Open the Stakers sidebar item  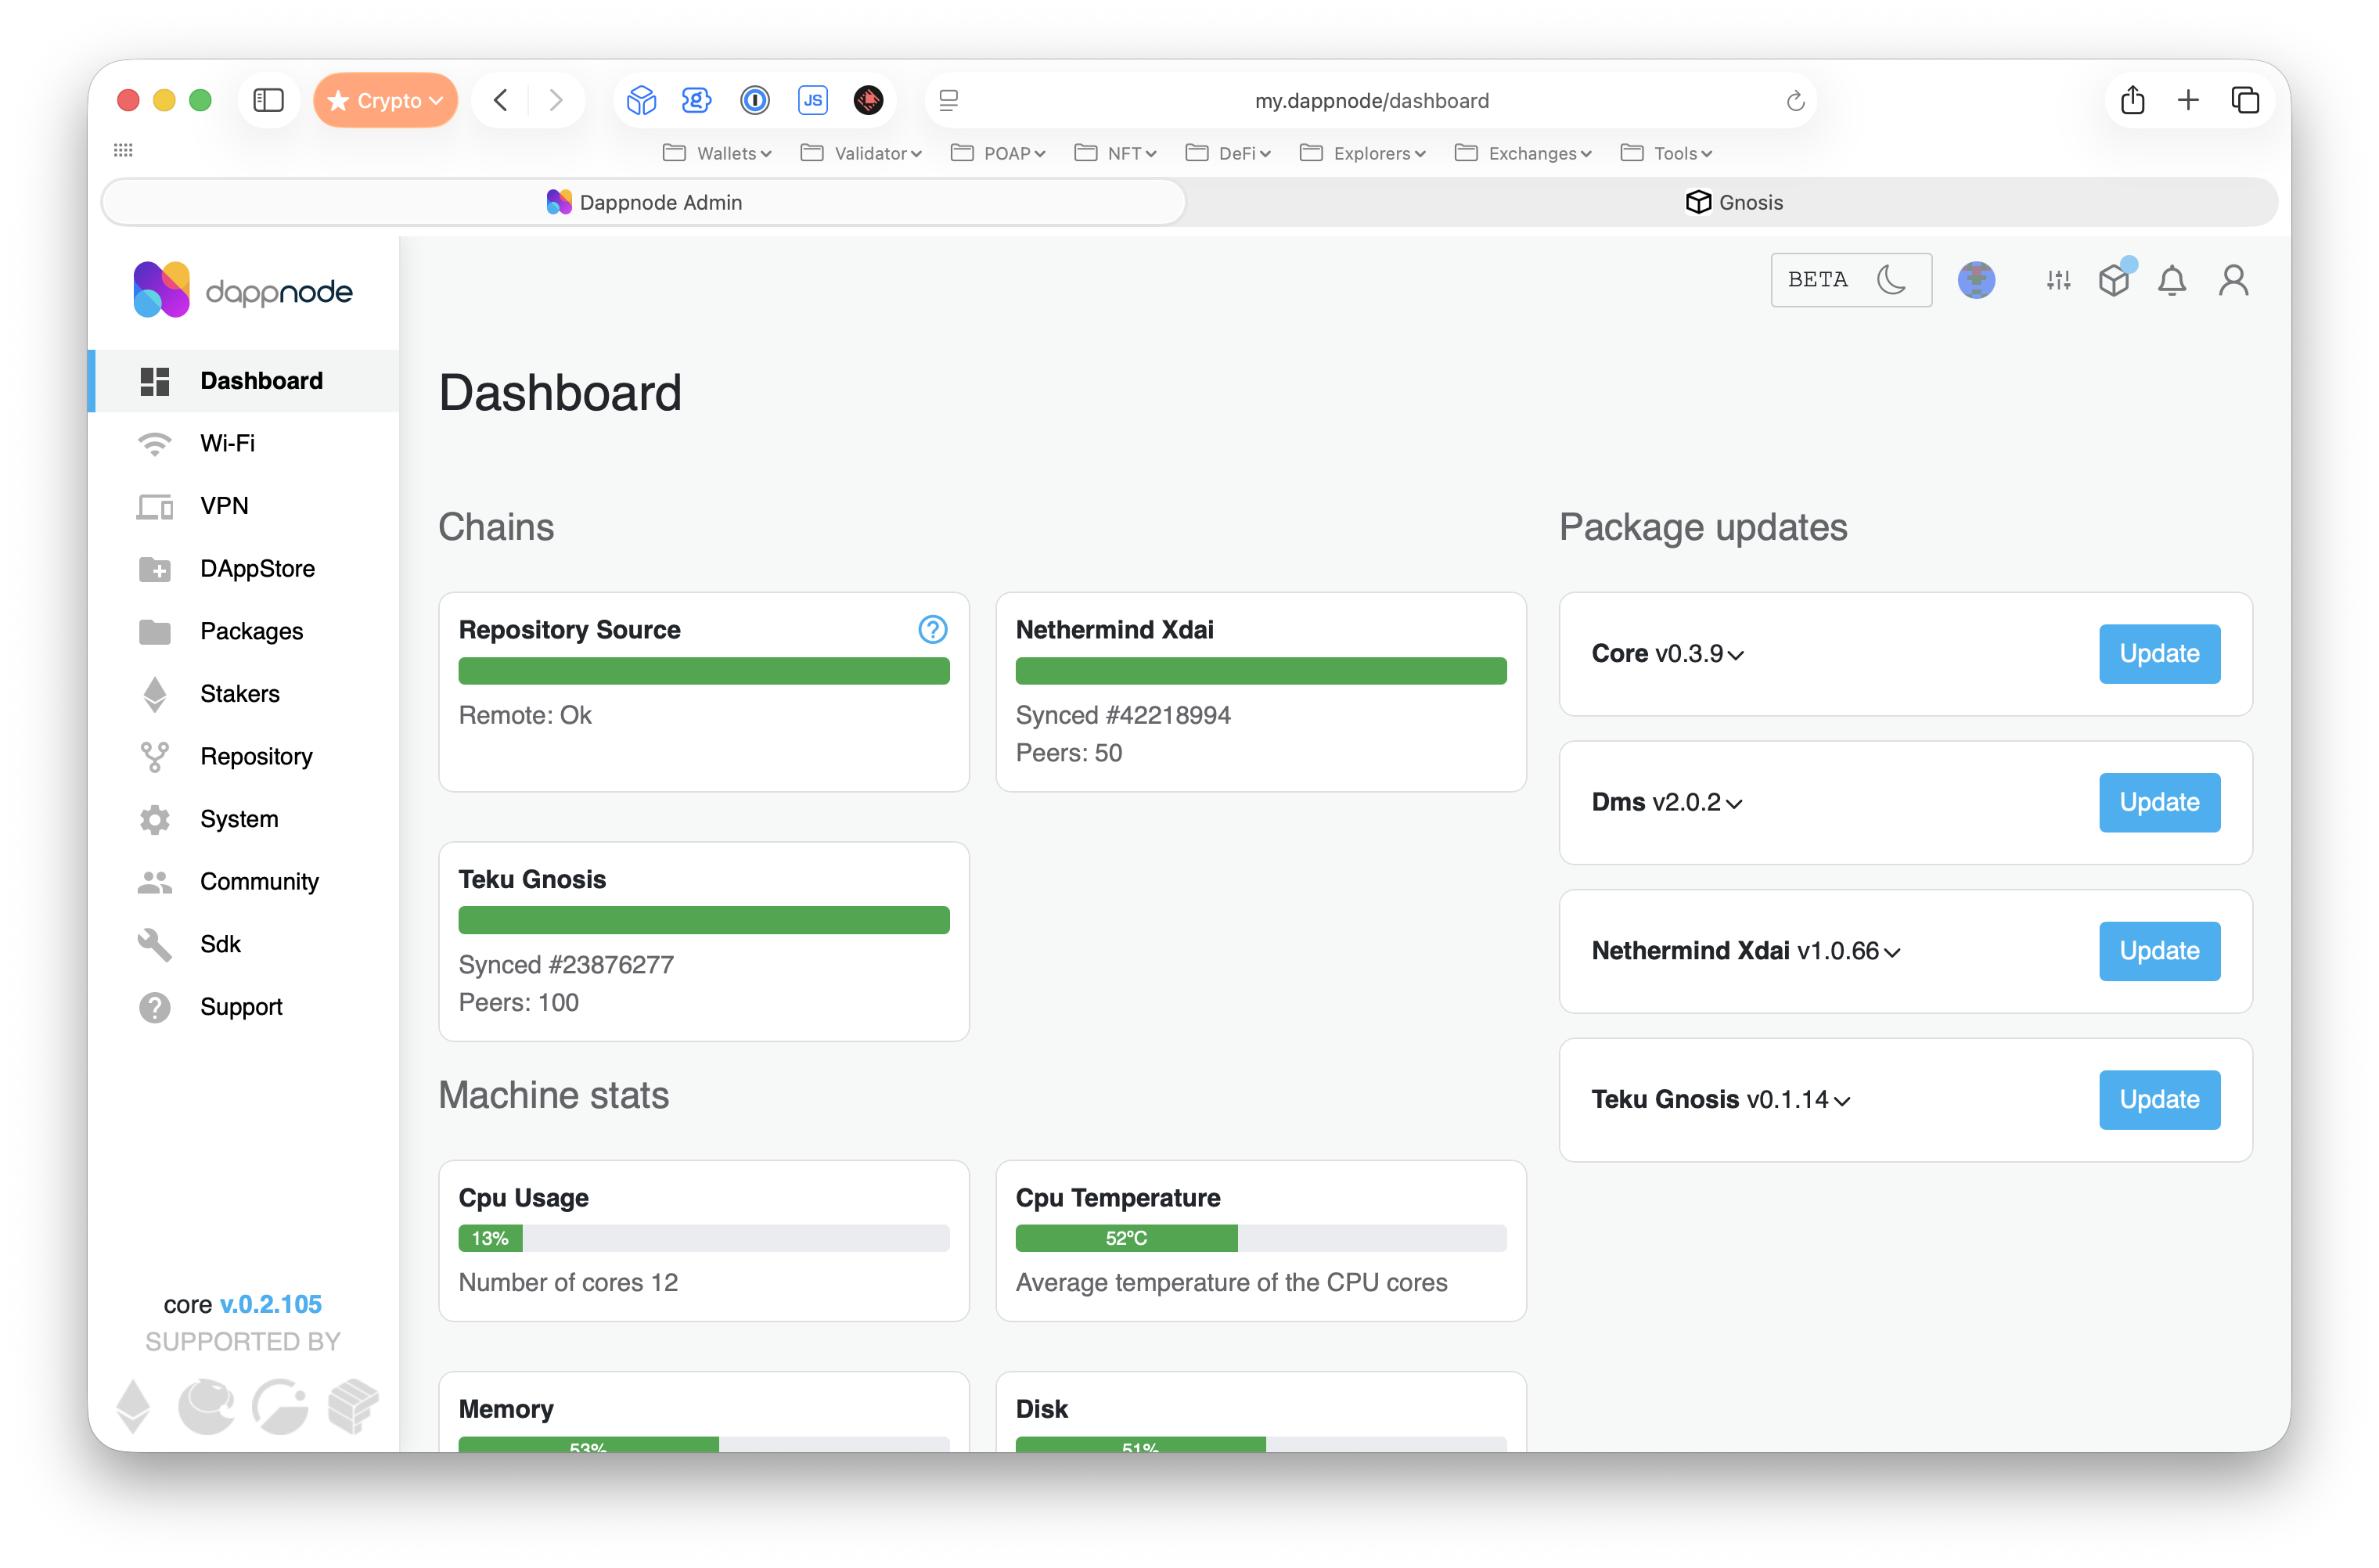coord(244,694)
